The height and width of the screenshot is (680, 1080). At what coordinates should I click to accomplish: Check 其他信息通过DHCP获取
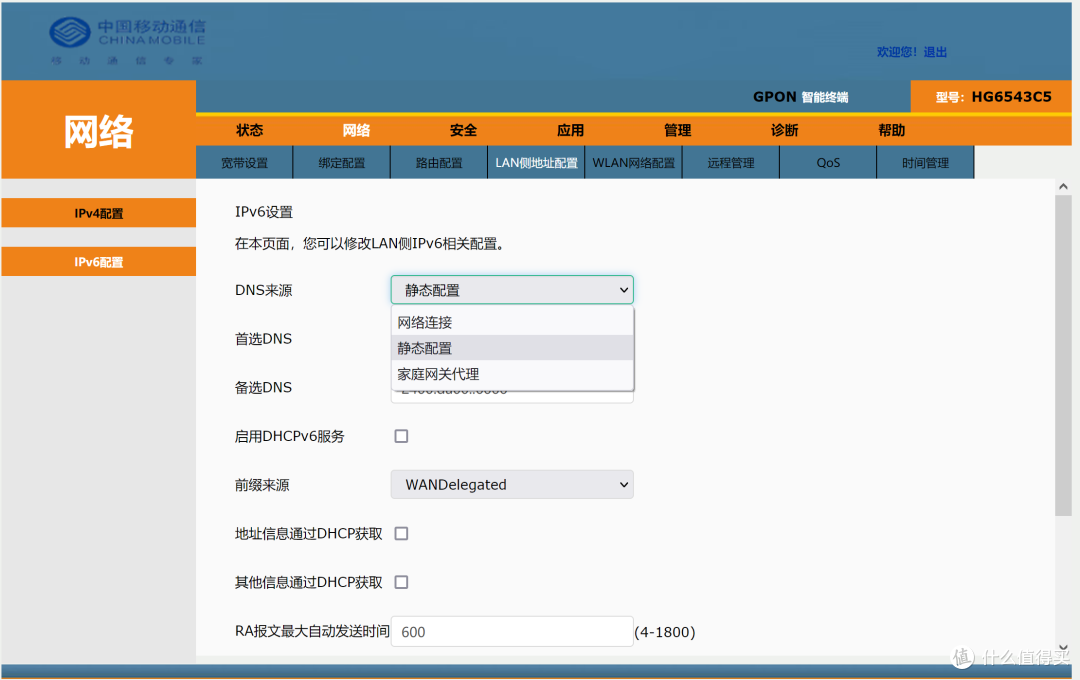[401, 581]
